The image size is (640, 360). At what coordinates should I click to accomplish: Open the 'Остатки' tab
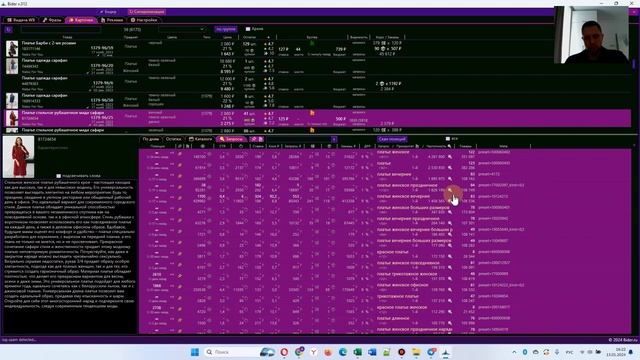tap(173, 139)
